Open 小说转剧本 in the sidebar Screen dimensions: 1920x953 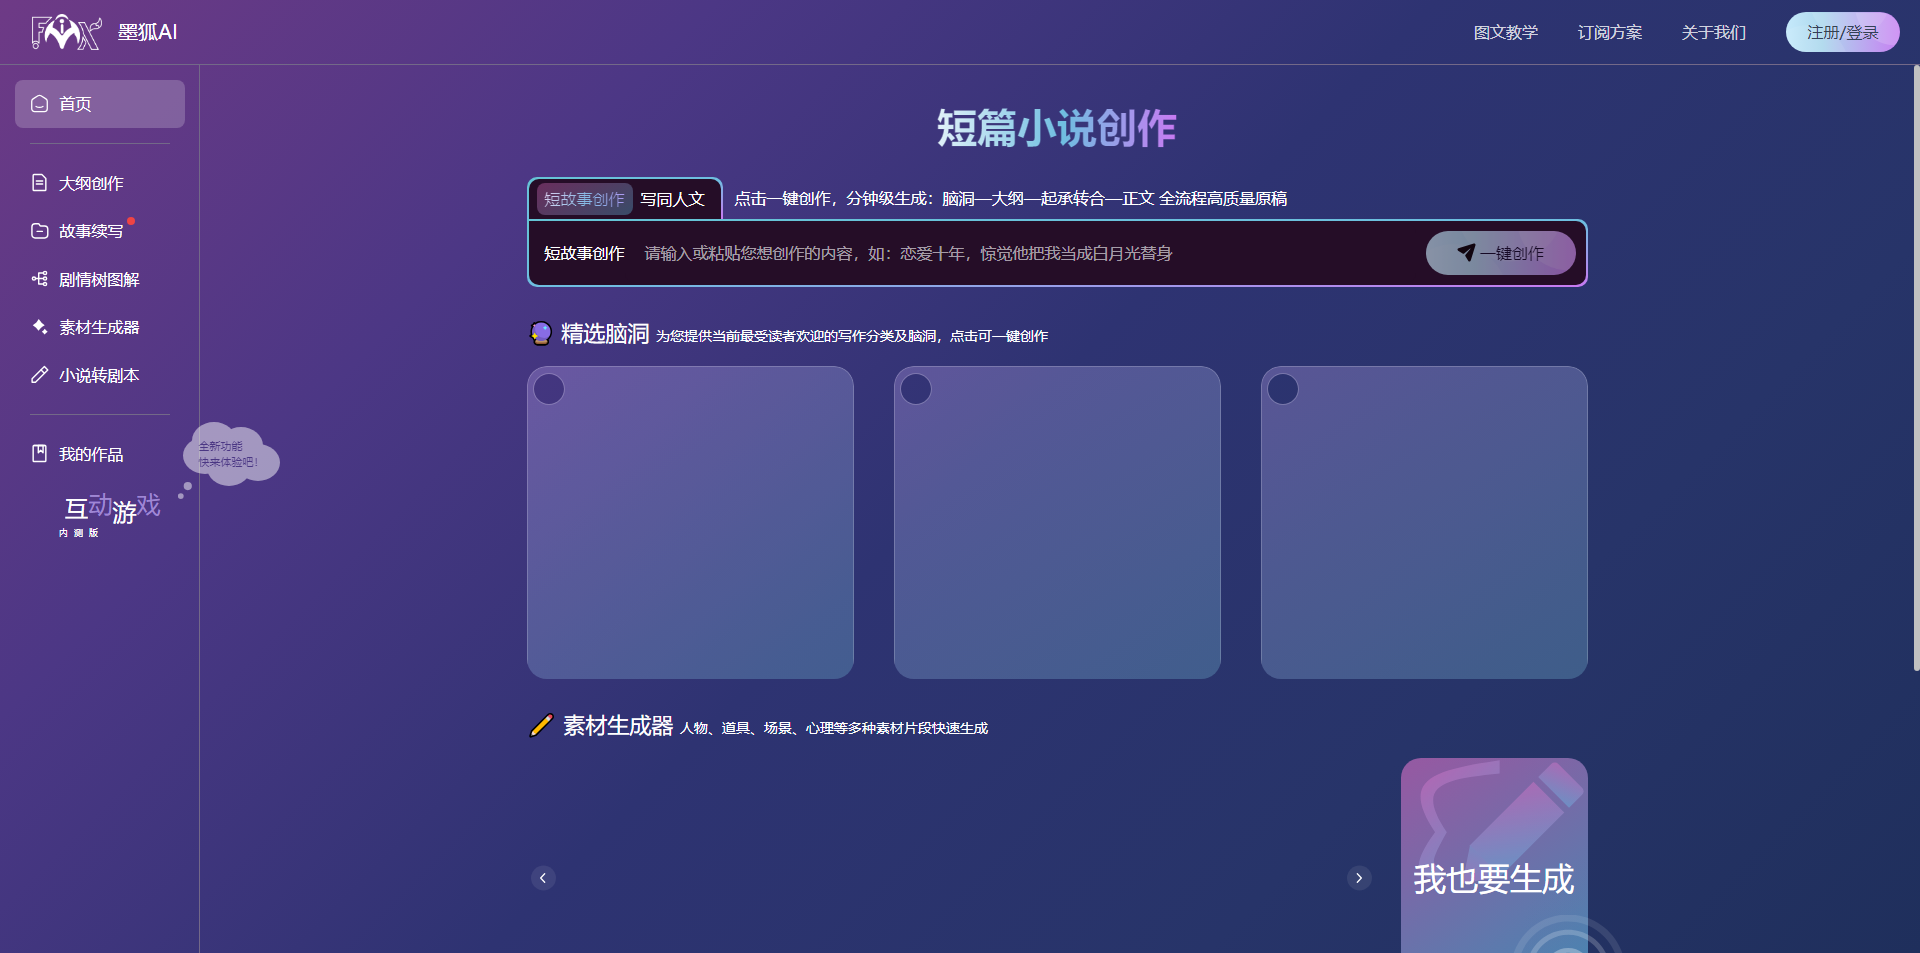point(100,375)
